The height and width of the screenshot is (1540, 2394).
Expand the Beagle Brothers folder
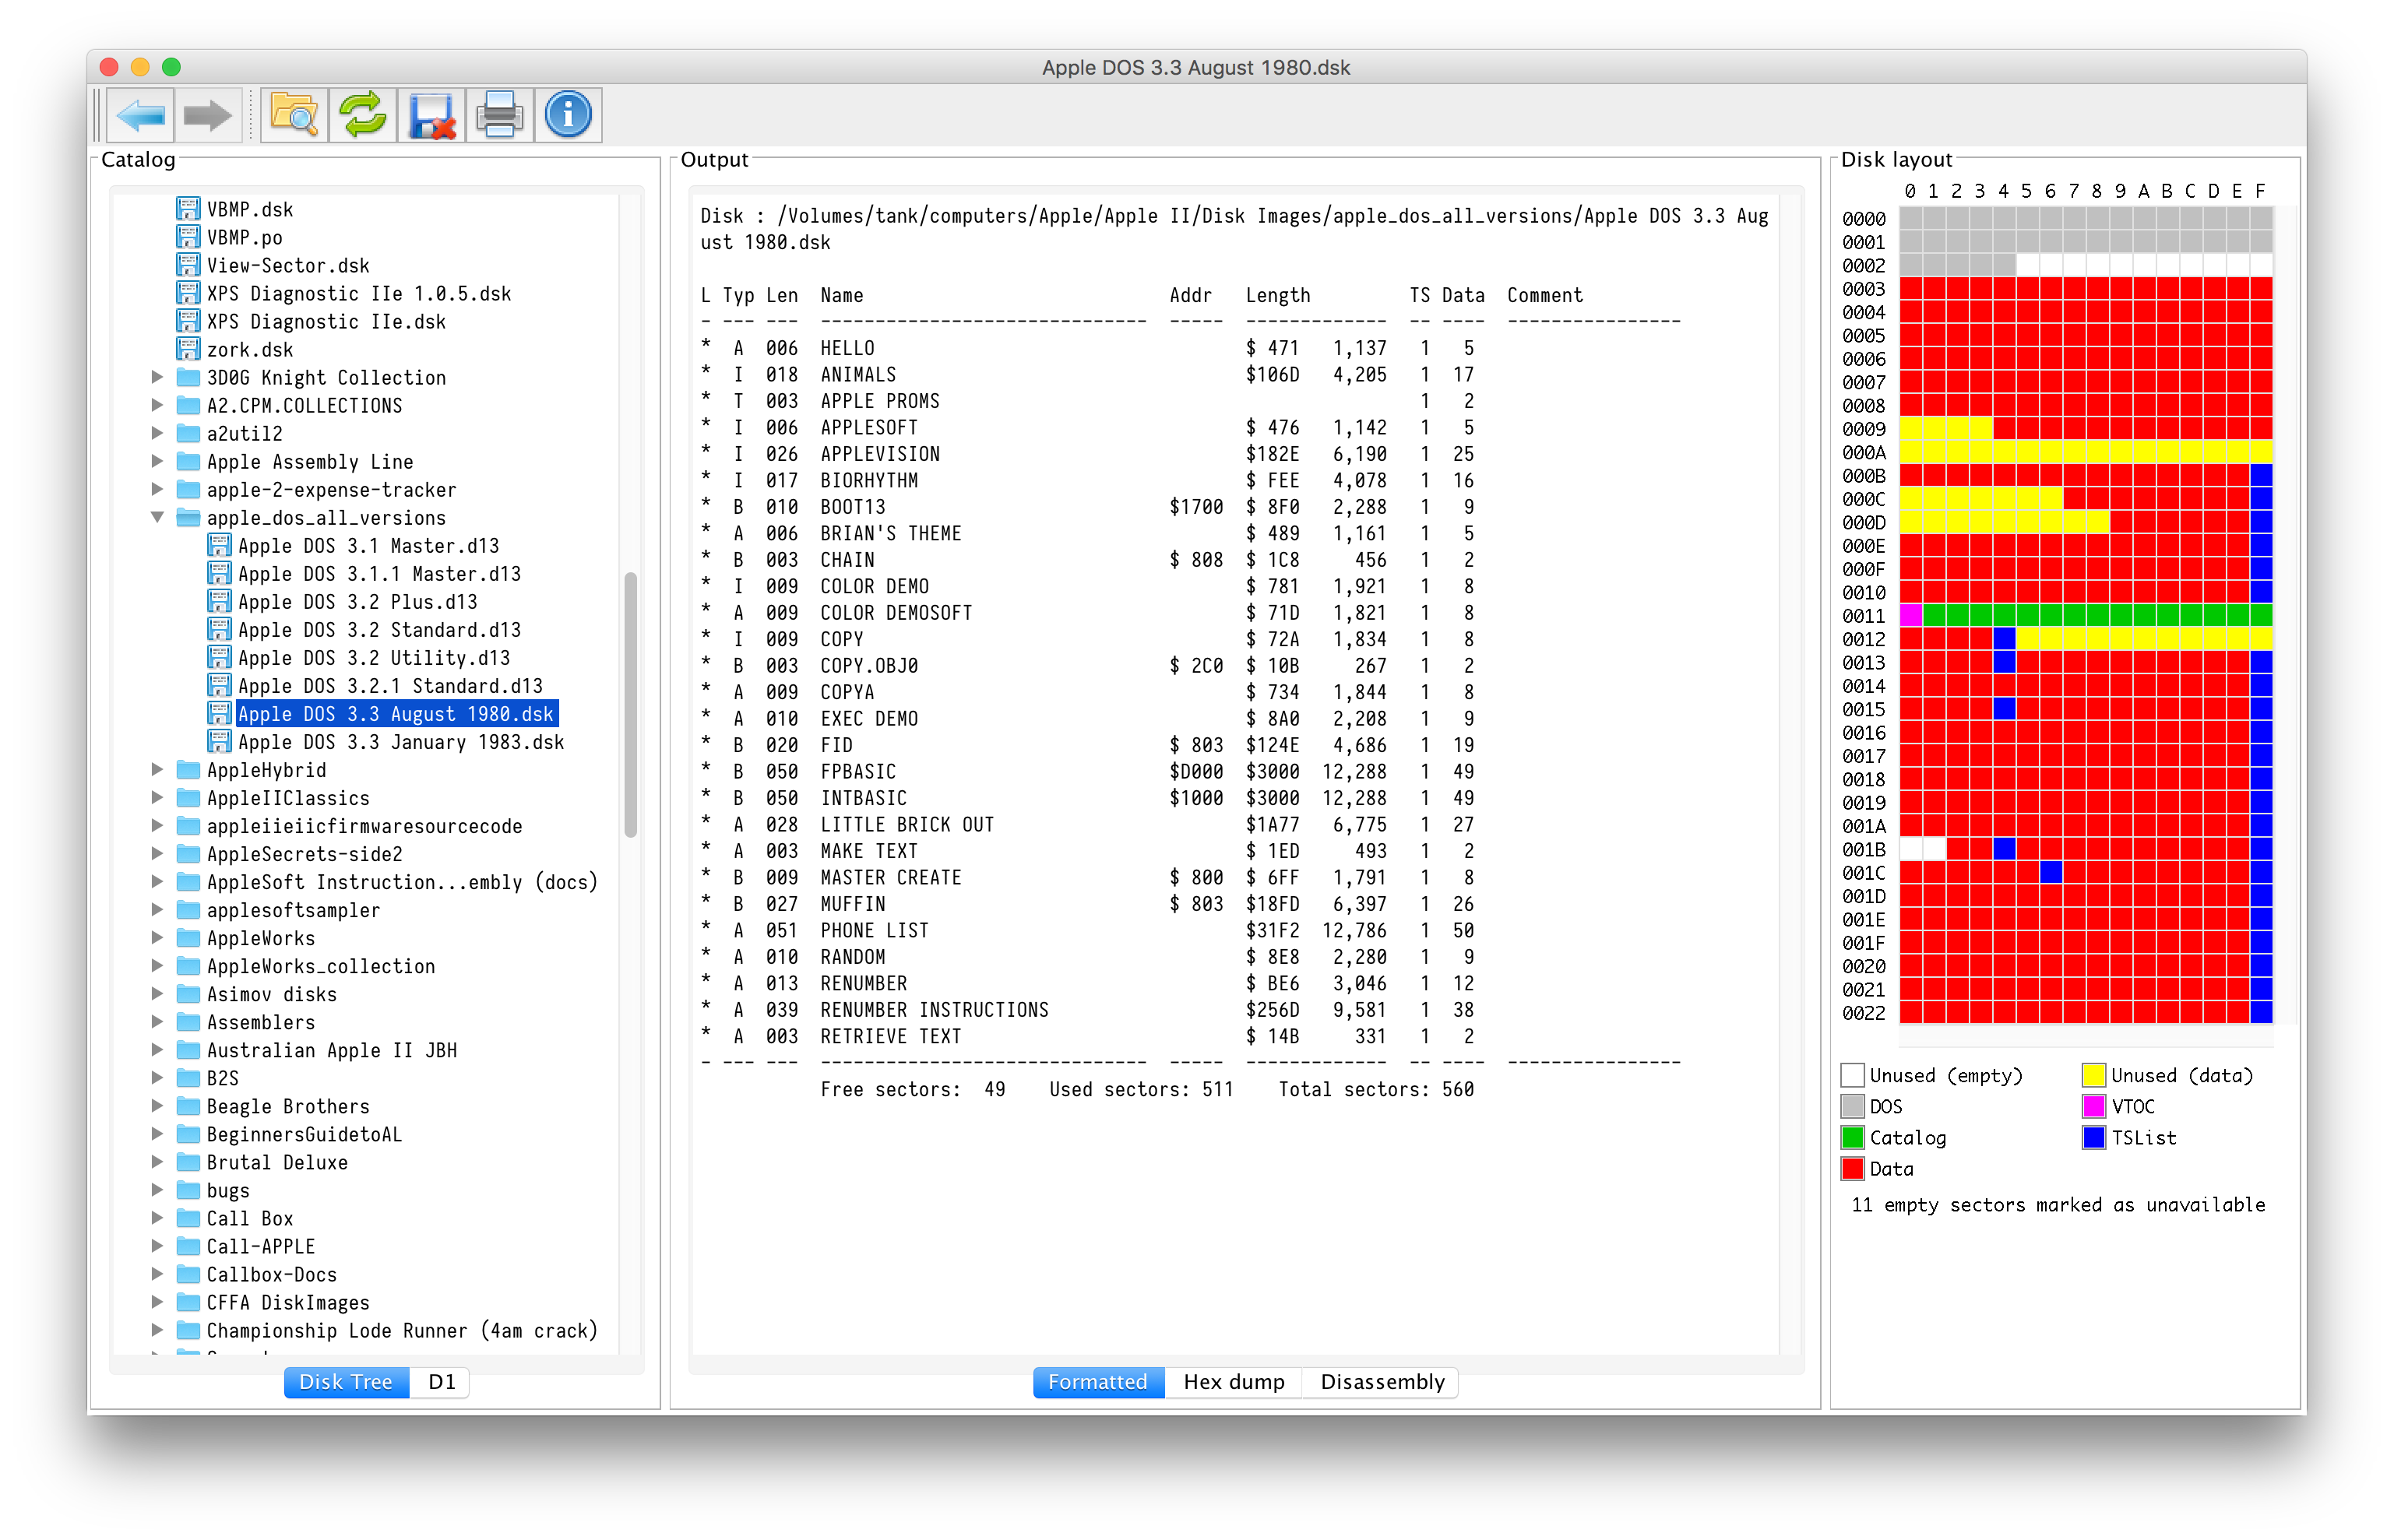[x=157, y=1106]
